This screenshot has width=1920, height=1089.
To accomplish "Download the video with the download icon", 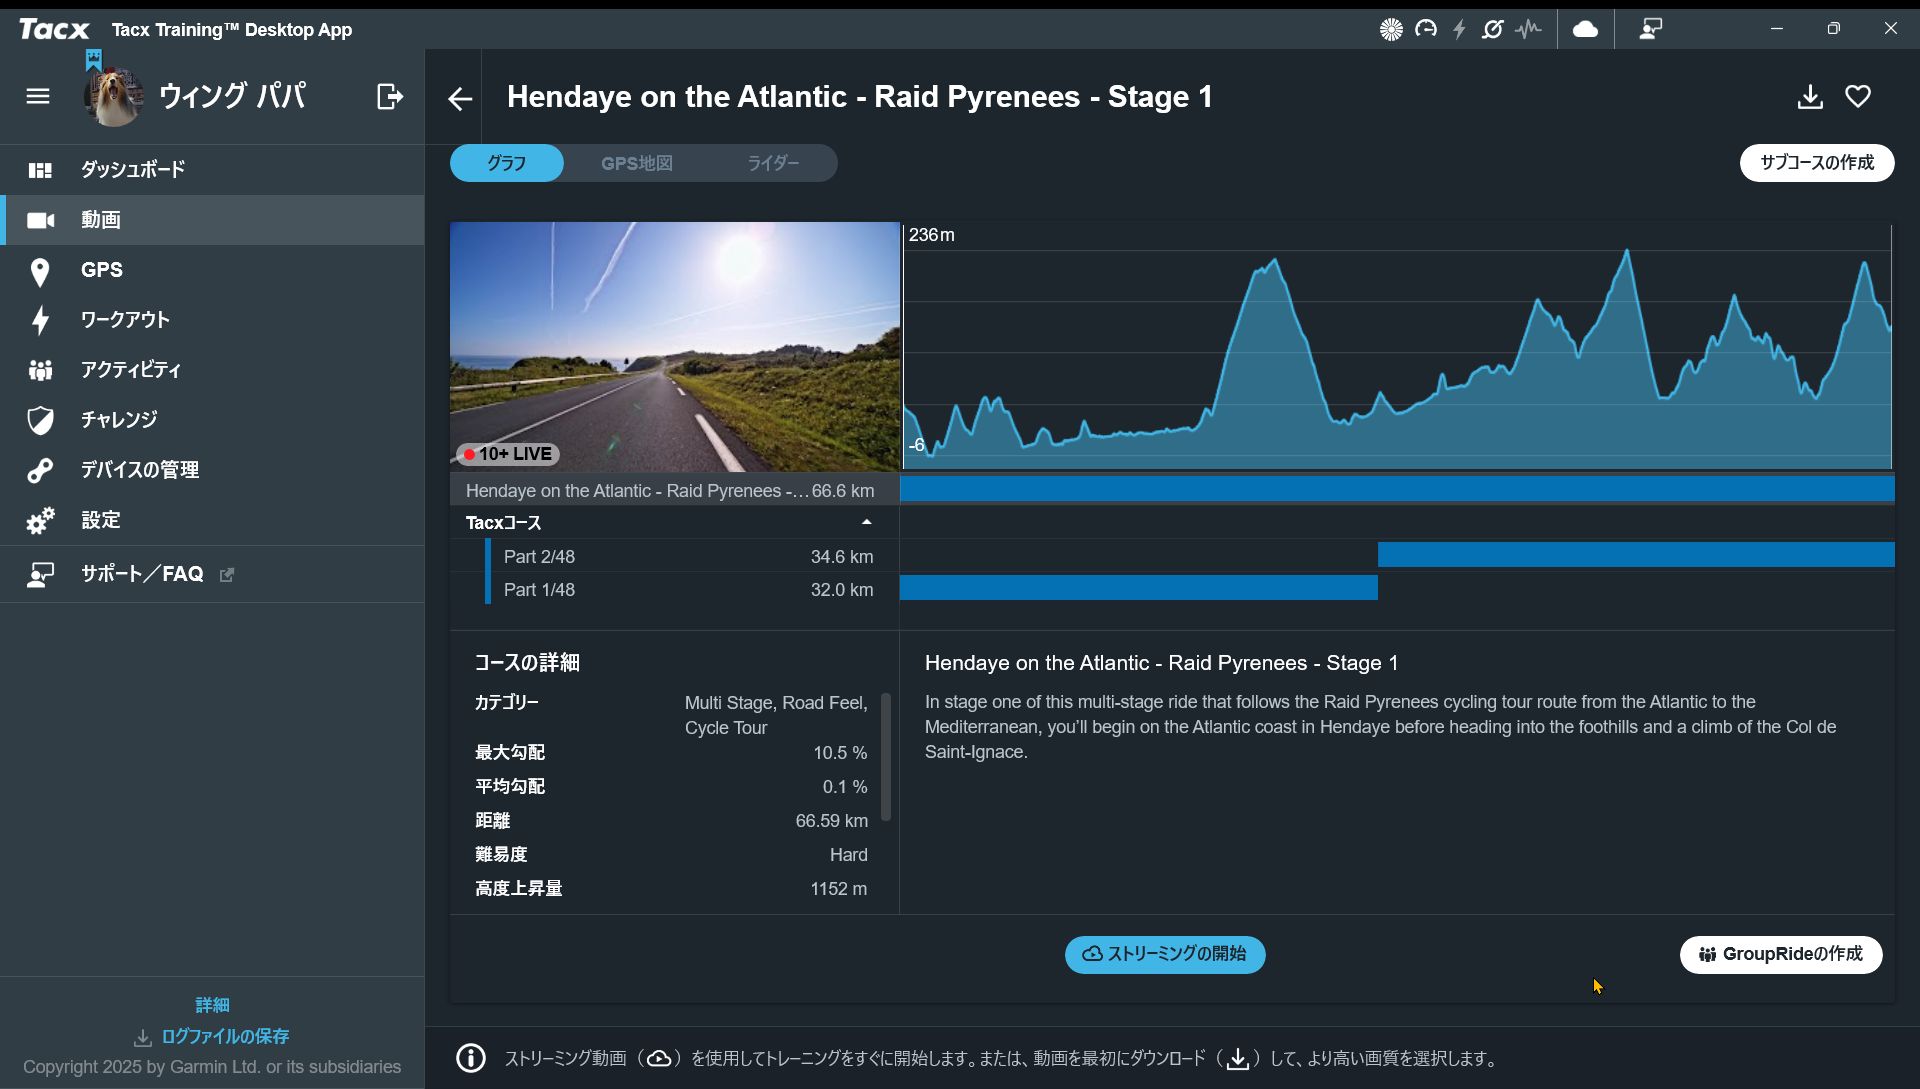I will [x=1810, y=97].
